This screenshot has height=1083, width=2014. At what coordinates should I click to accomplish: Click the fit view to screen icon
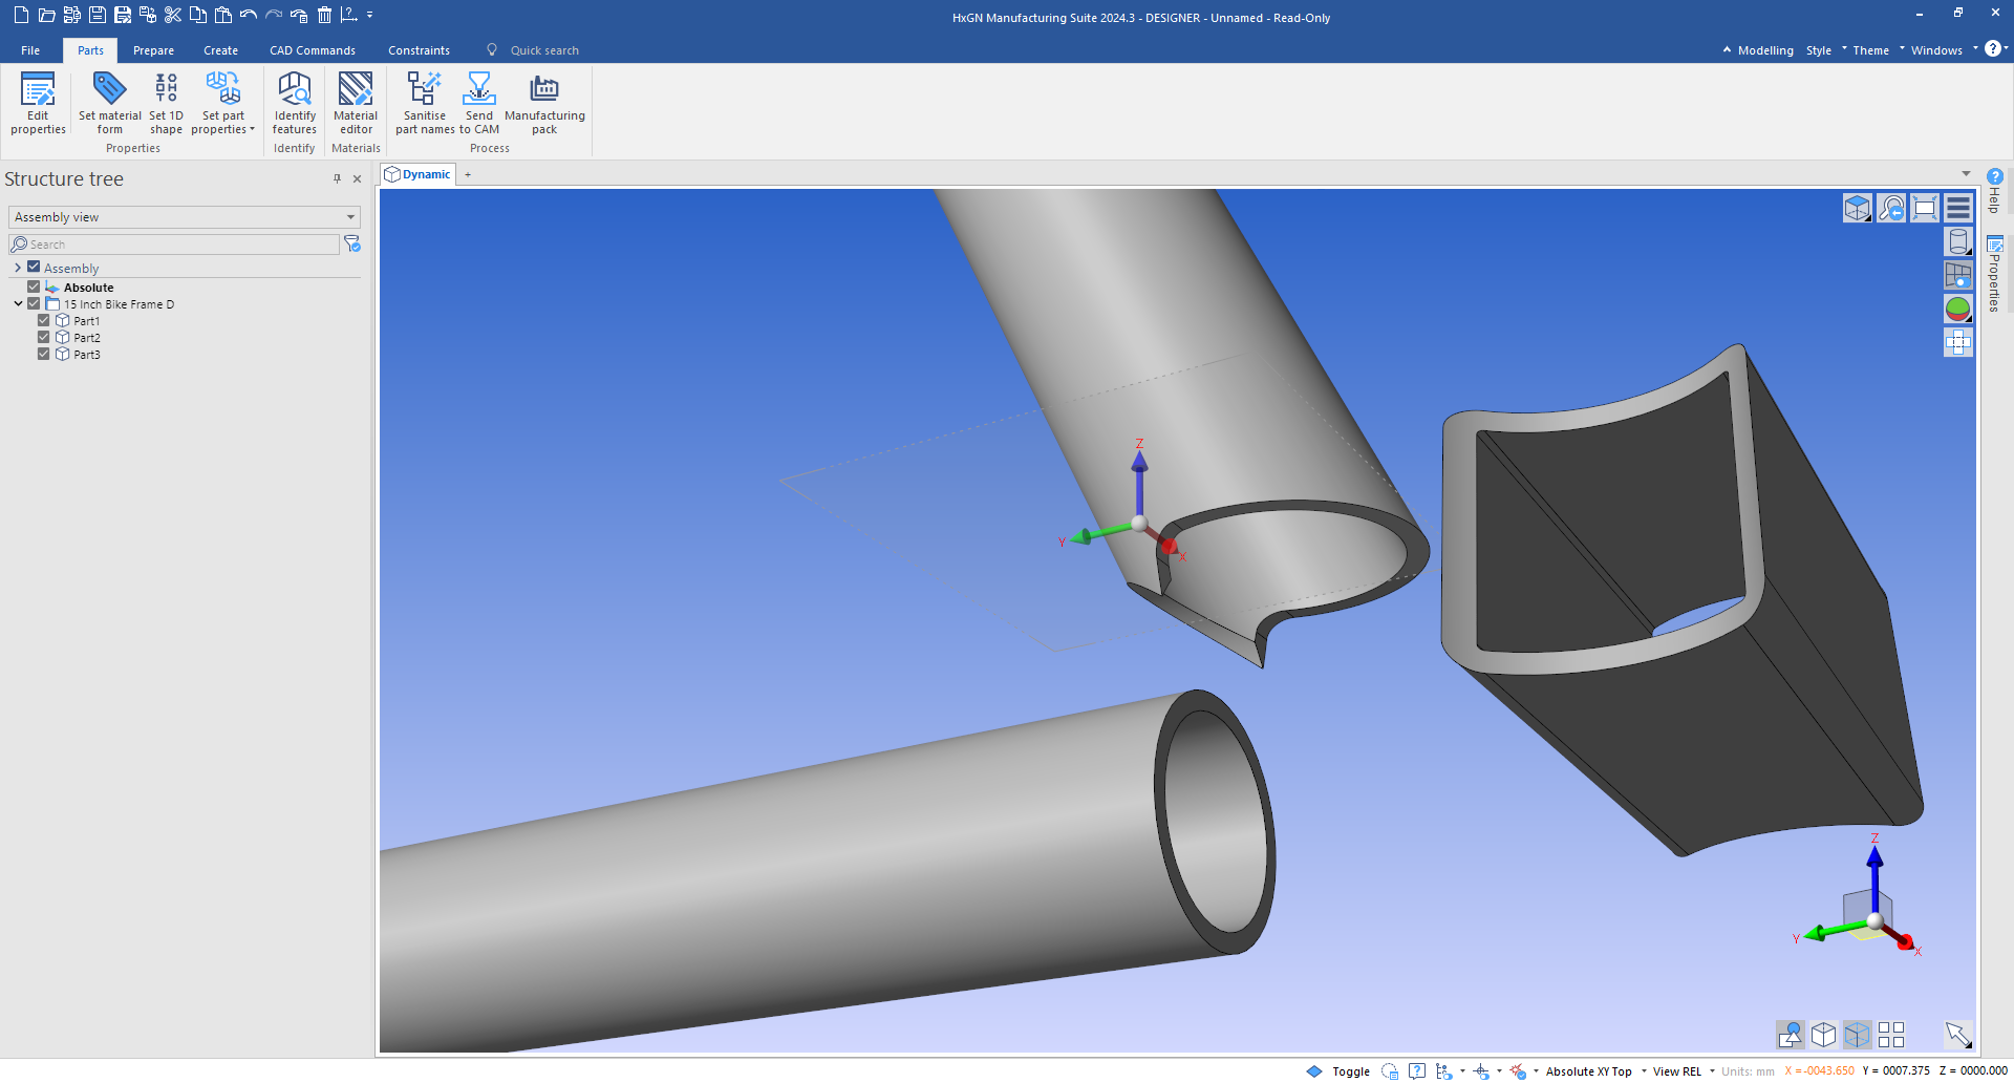tap(1925, 208)
